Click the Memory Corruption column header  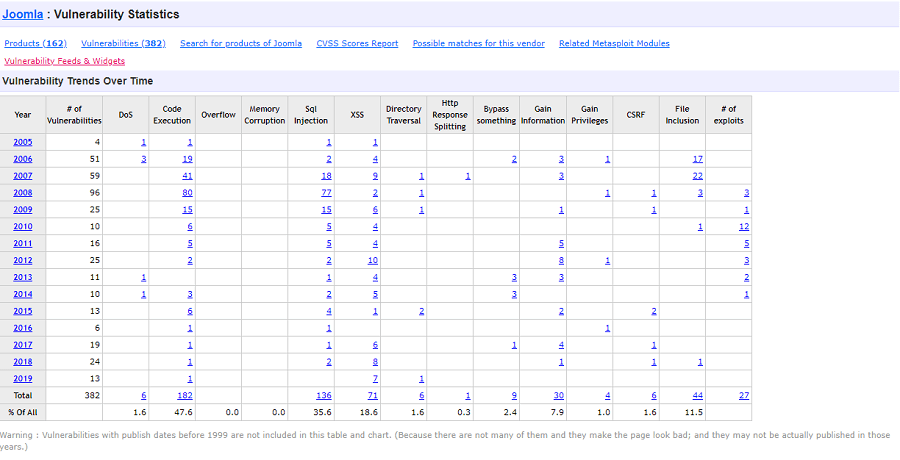(265, 115)
